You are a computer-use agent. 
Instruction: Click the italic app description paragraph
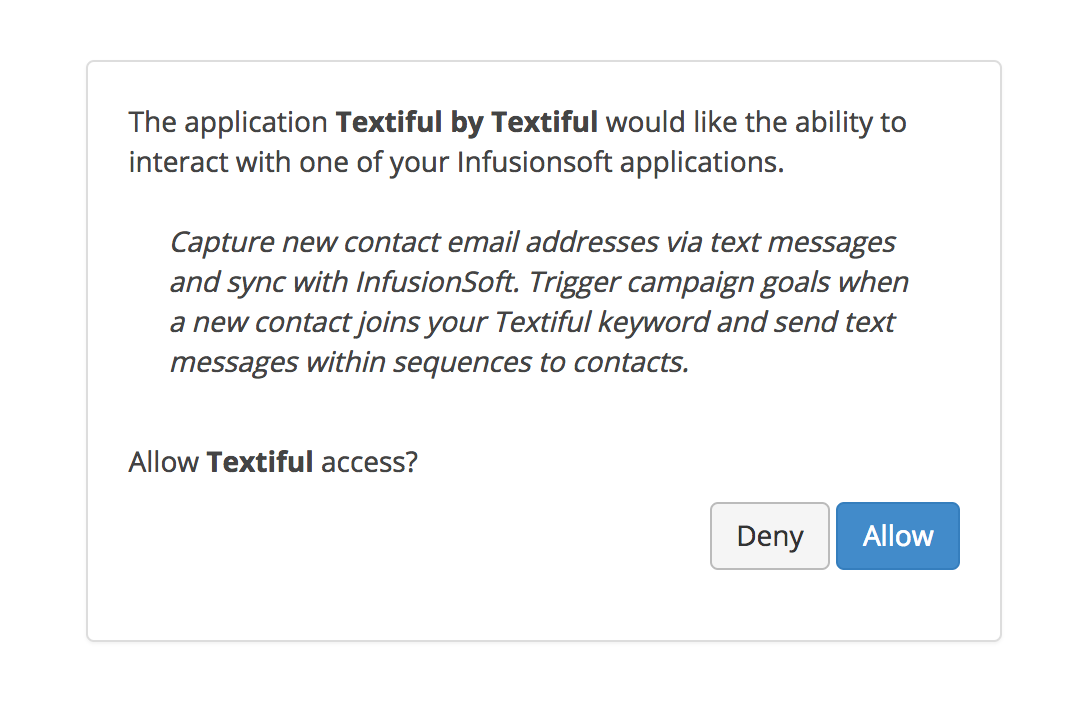[539, 302]
